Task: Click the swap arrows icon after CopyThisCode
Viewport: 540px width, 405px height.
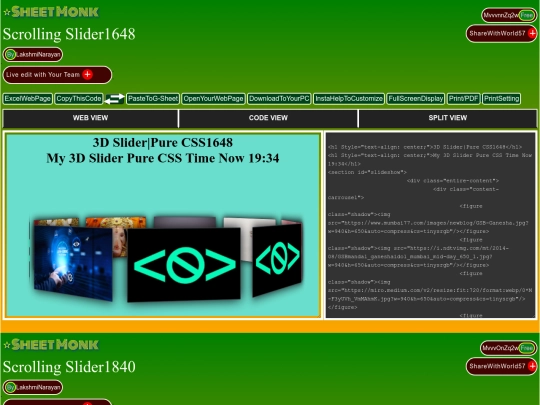Action: pyautogui.click(x=114, y=99)
